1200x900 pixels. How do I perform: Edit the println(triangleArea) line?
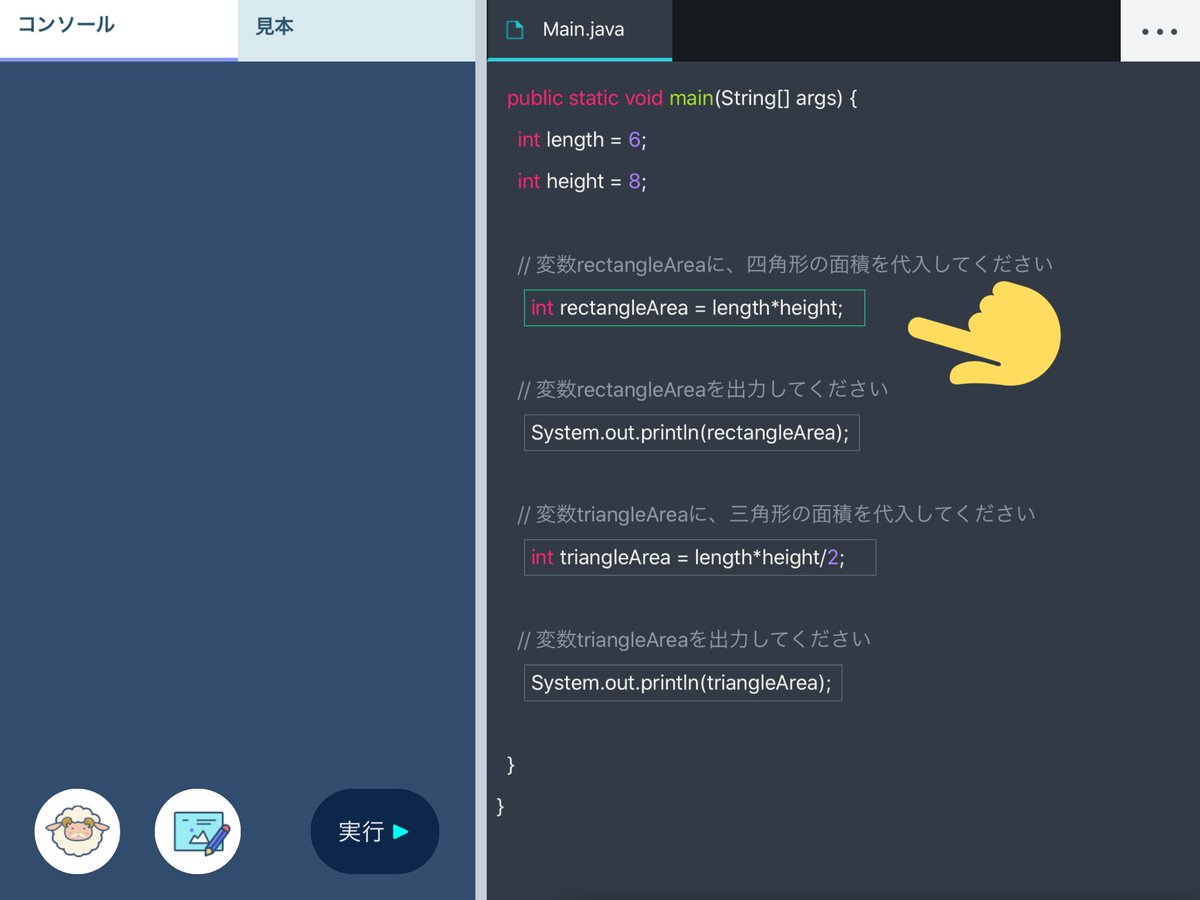[683, 683]
